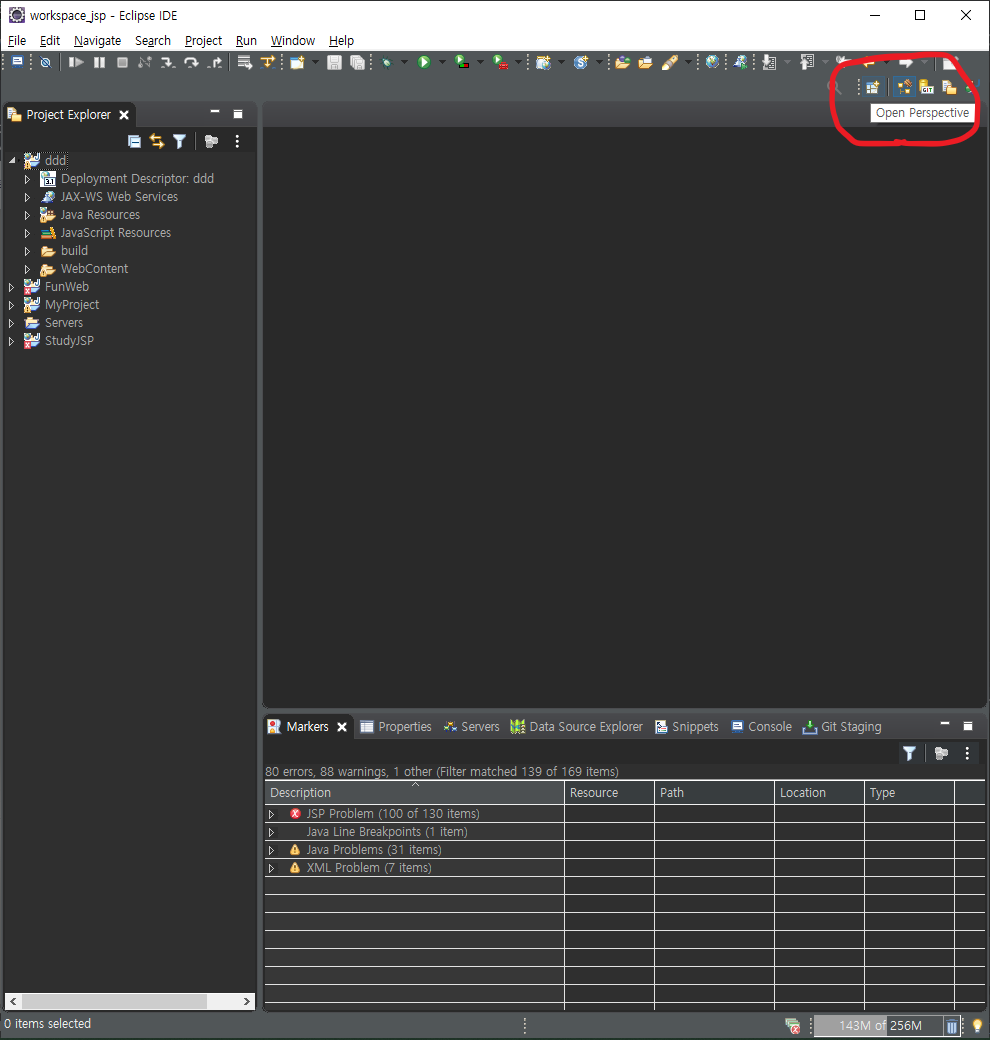Open the Debug dropdown arrow
This screenshot has height=1040, width=990.
coord(404,62)
